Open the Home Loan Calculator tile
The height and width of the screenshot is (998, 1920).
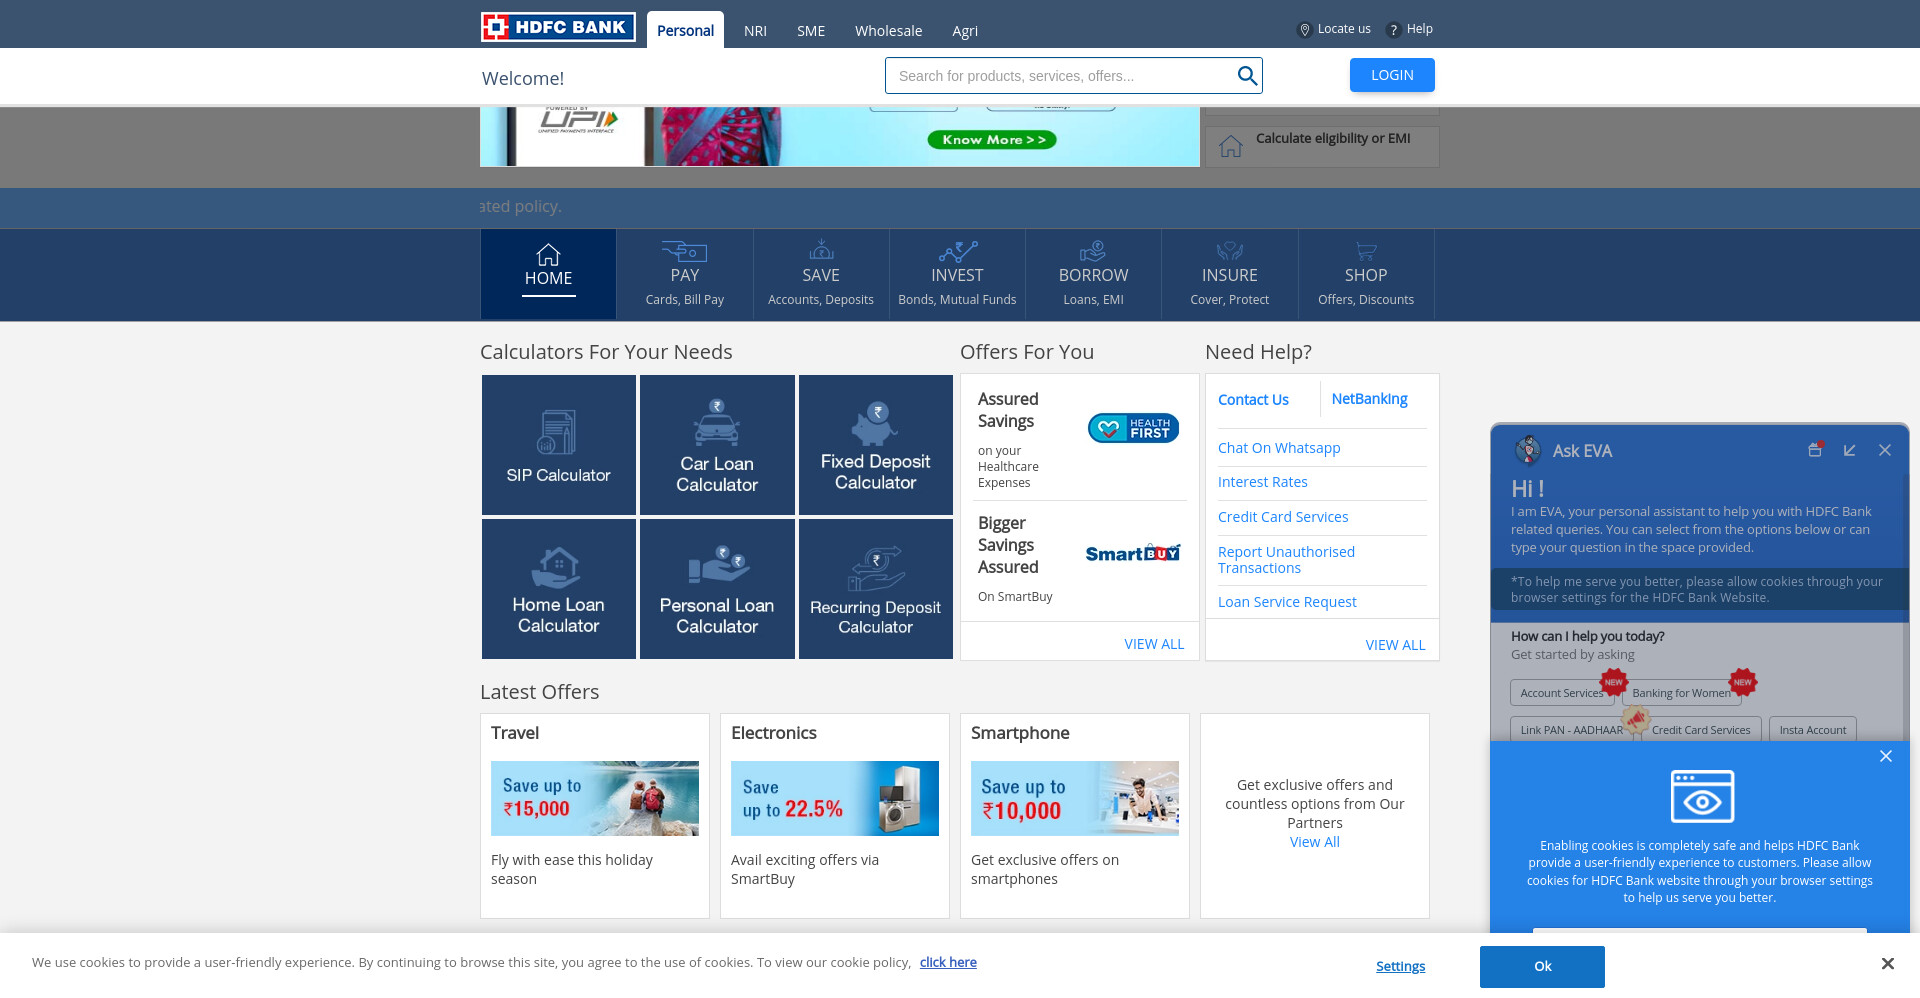tap(559, 589)
